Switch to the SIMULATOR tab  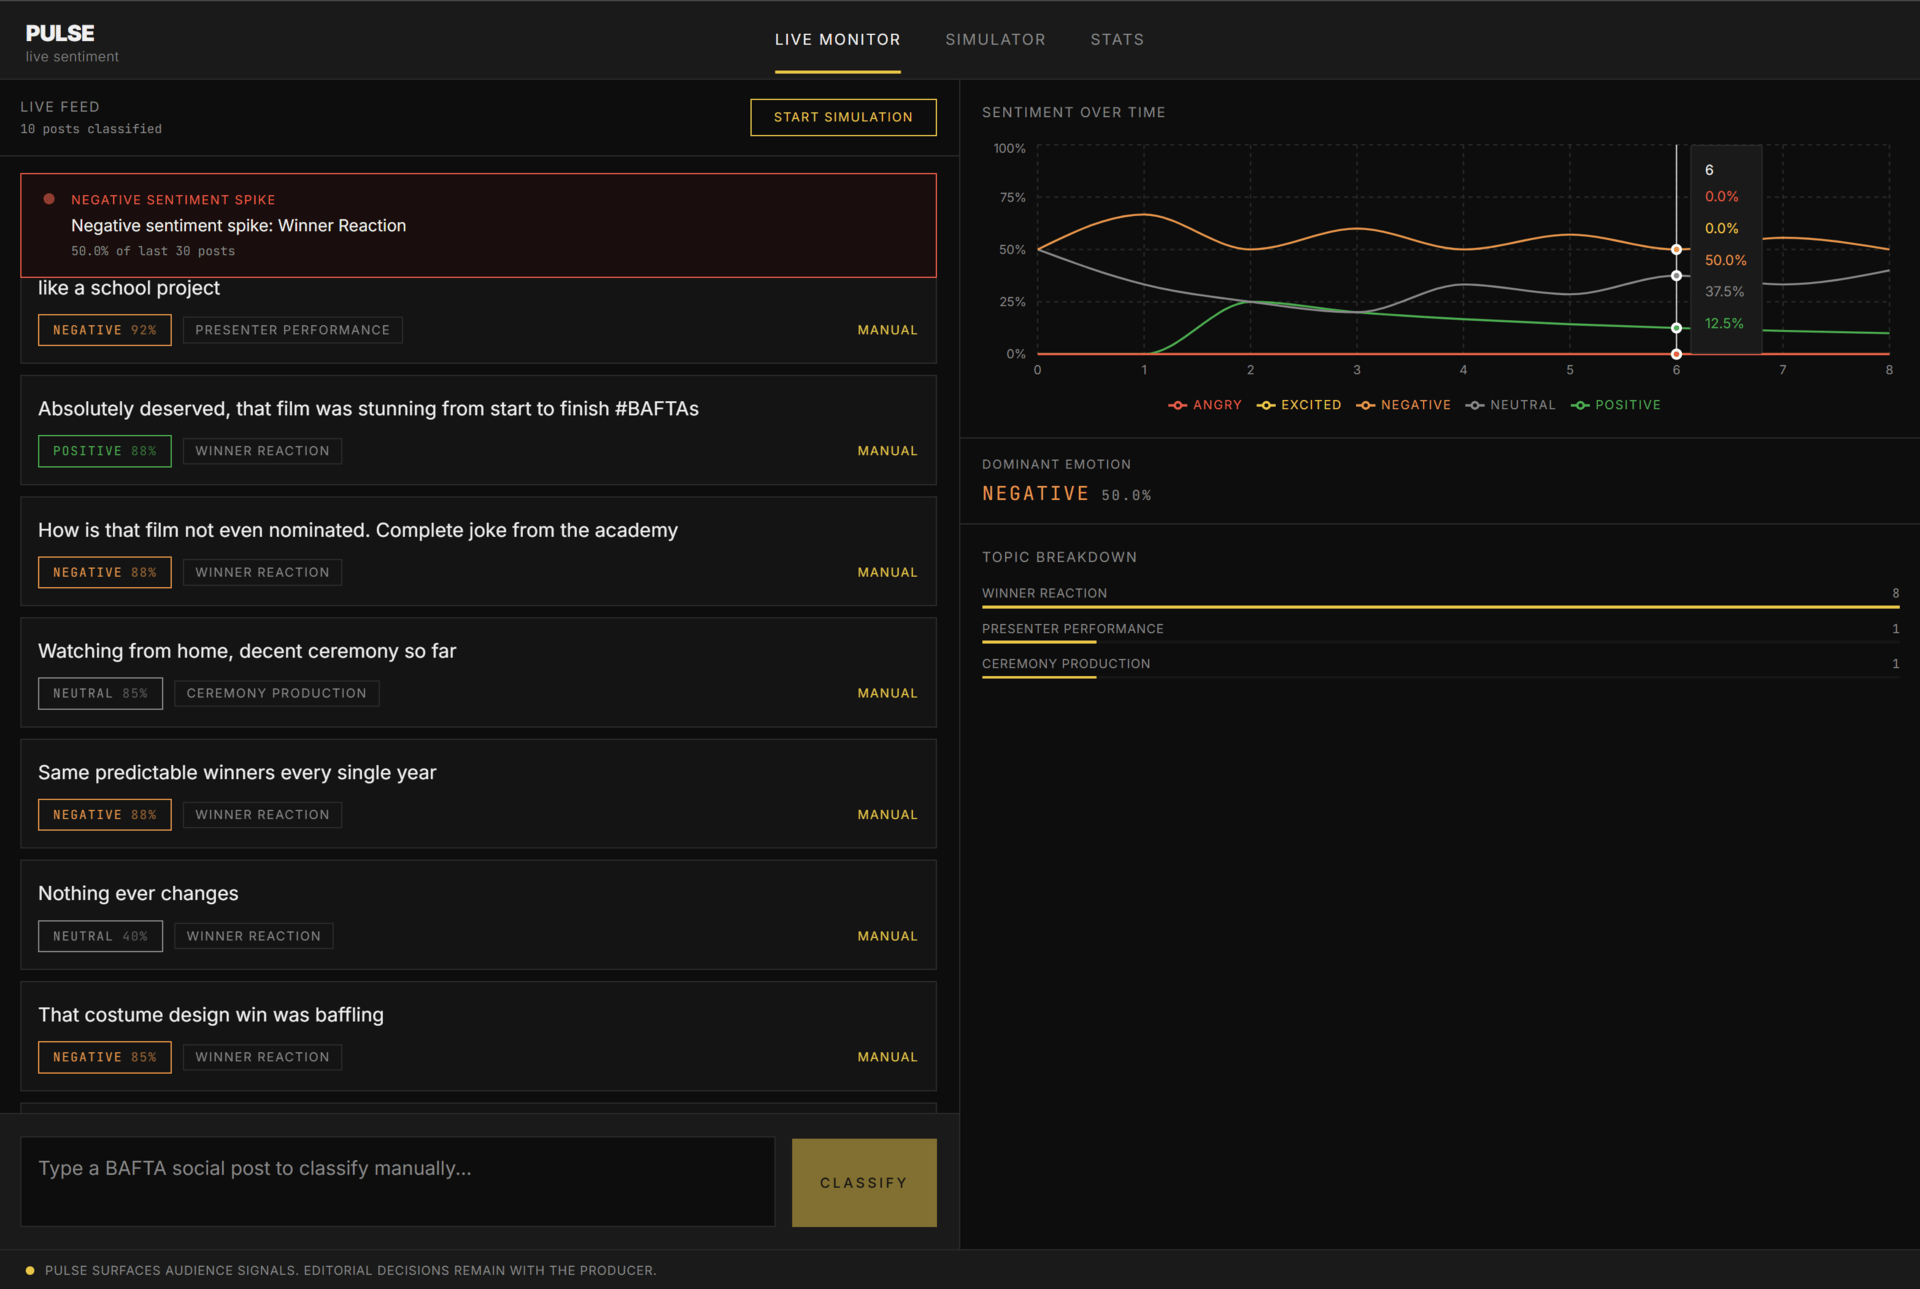[996, 39]
